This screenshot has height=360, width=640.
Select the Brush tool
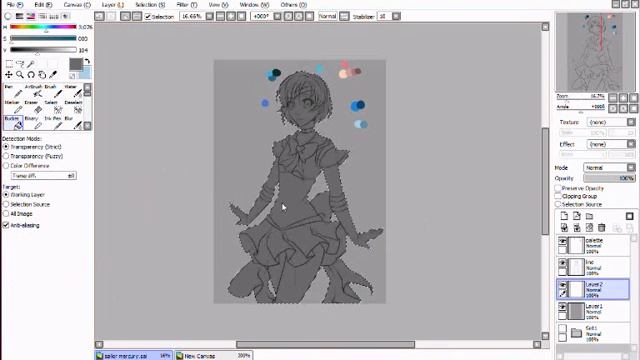tap(52, 91)
